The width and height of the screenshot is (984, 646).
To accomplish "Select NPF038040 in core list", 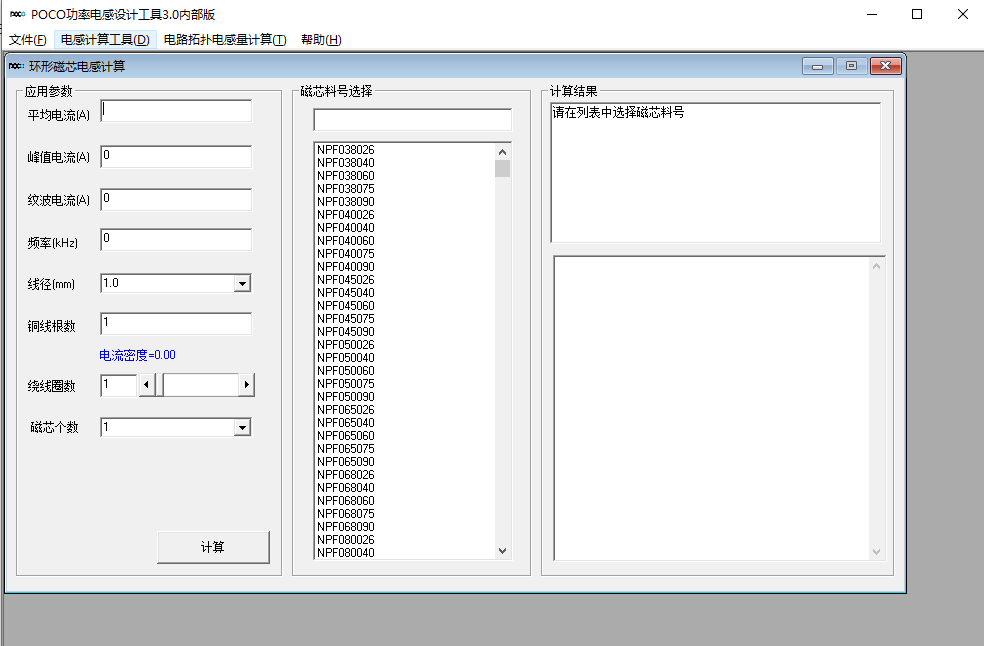I will (x=405, y=163).
